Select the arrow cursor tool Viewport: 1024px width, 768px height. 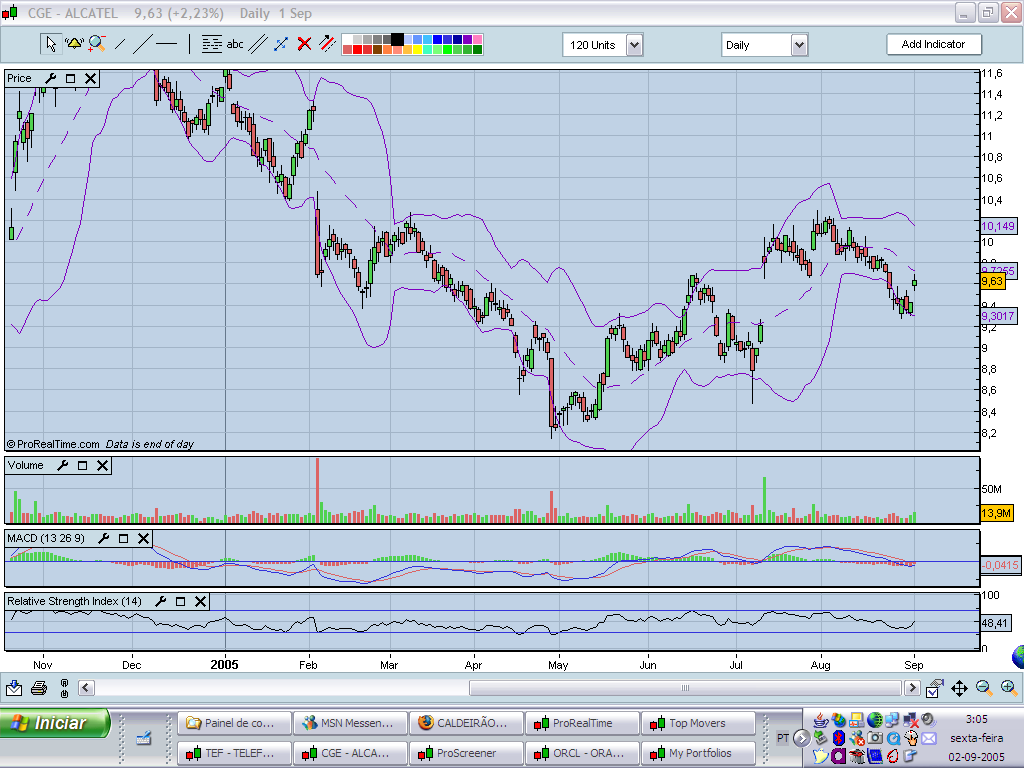[x=50, y=44]
